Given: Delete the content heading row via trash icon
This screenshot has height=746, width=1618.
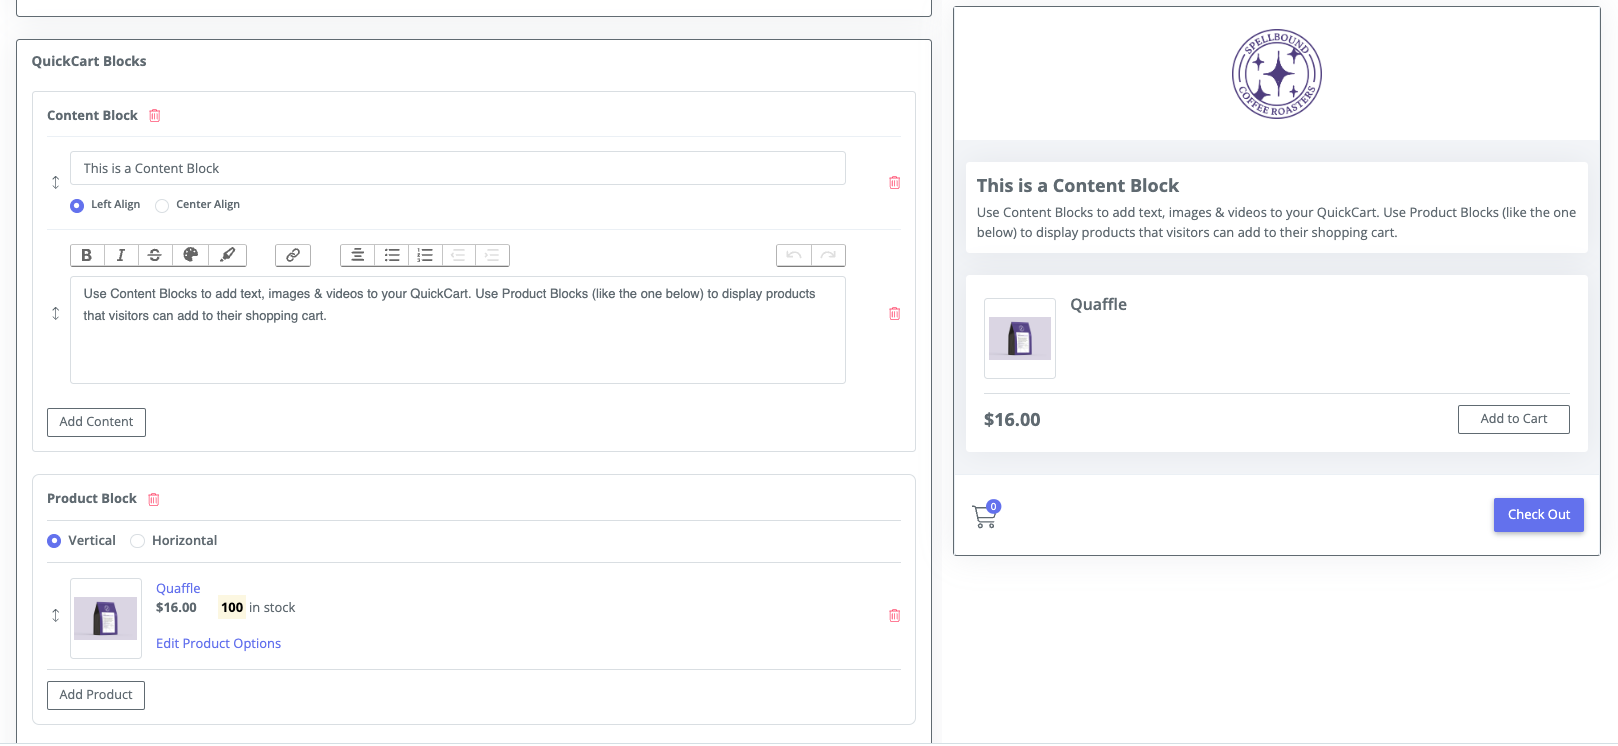Looking at the screenshot, I should (x=895, y=182).
